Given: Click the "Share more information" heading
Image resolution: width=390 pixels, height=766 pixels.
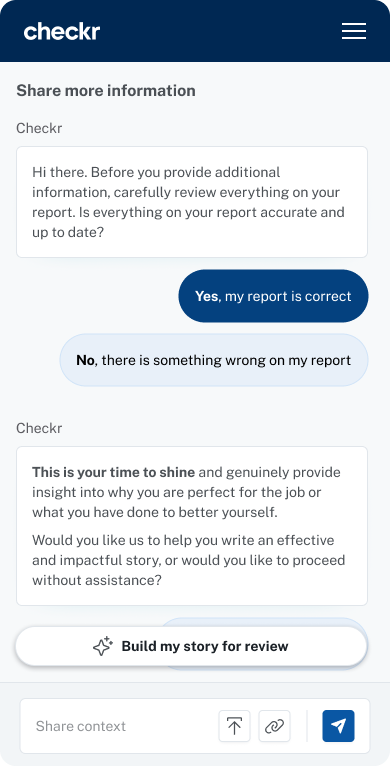Looking at the screenshot, I should click(x=106, y=90).
